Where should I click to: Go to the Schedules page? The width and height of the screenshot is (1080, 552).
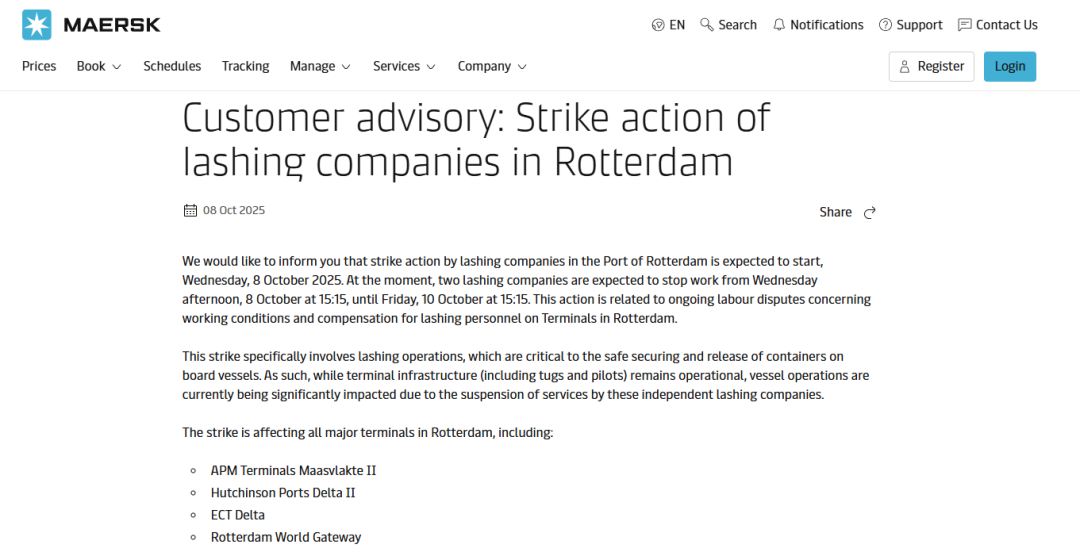point(172,66)
